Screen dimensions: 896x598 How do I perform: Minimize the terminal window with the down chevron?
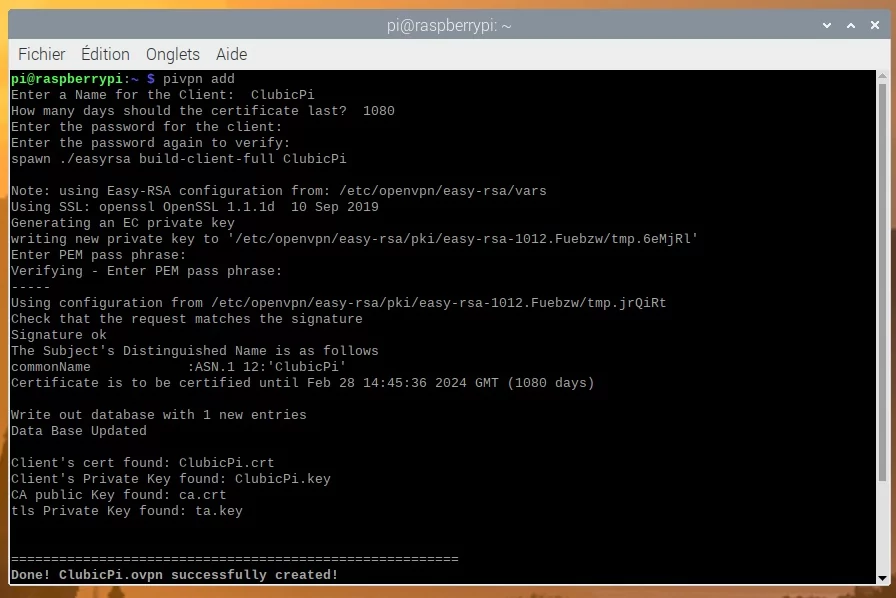click(x=826, y=25)
